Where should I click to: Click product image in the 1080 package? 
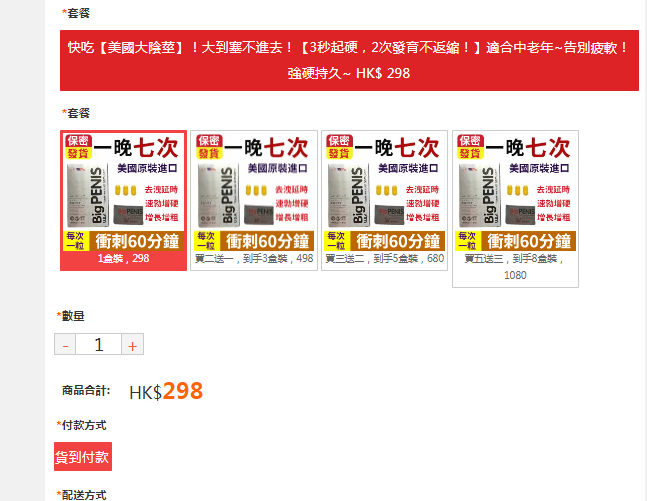515,192
